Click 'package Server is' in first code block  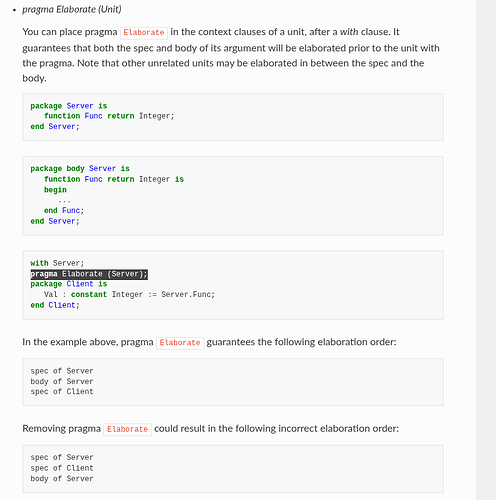coord(69,106)
